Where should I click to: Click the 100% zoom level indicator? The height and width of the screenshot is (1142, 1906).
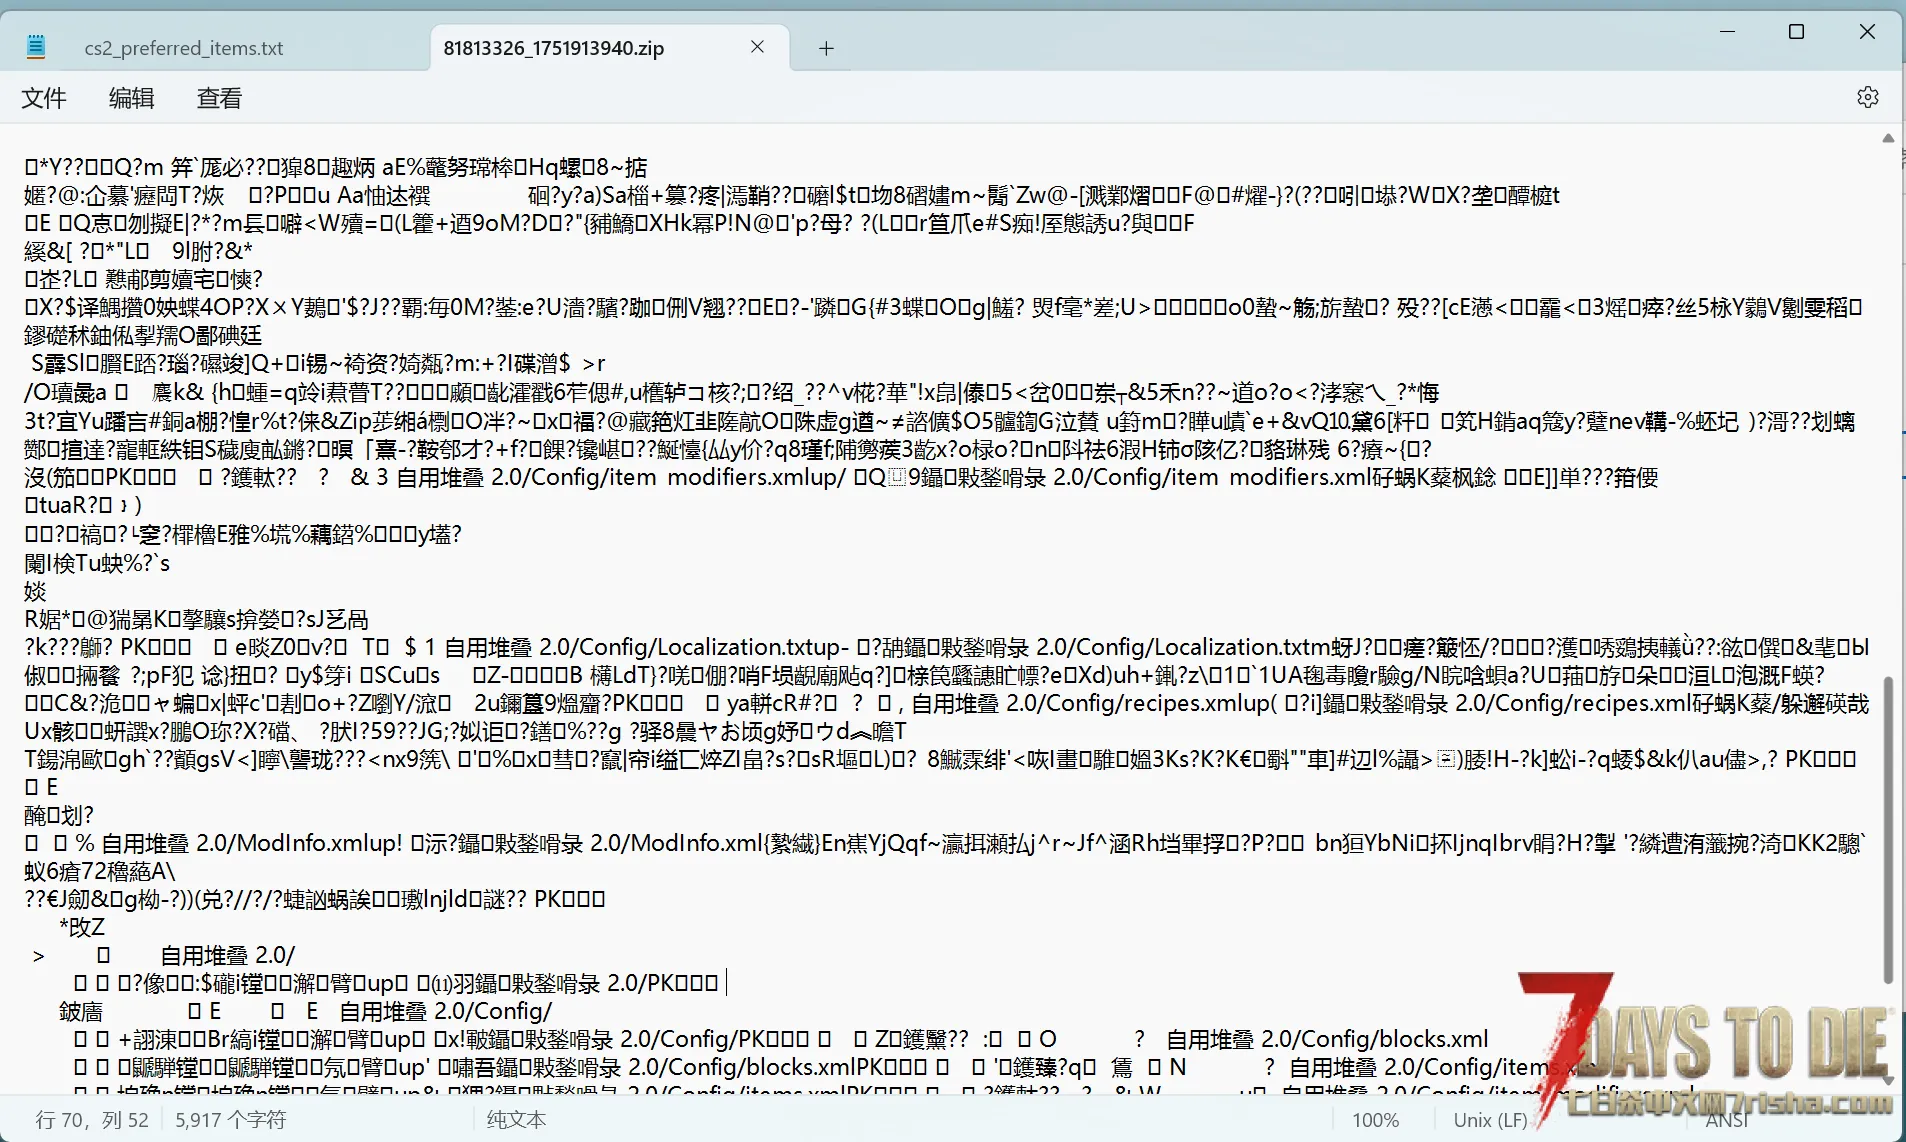click(1375, 1120)
